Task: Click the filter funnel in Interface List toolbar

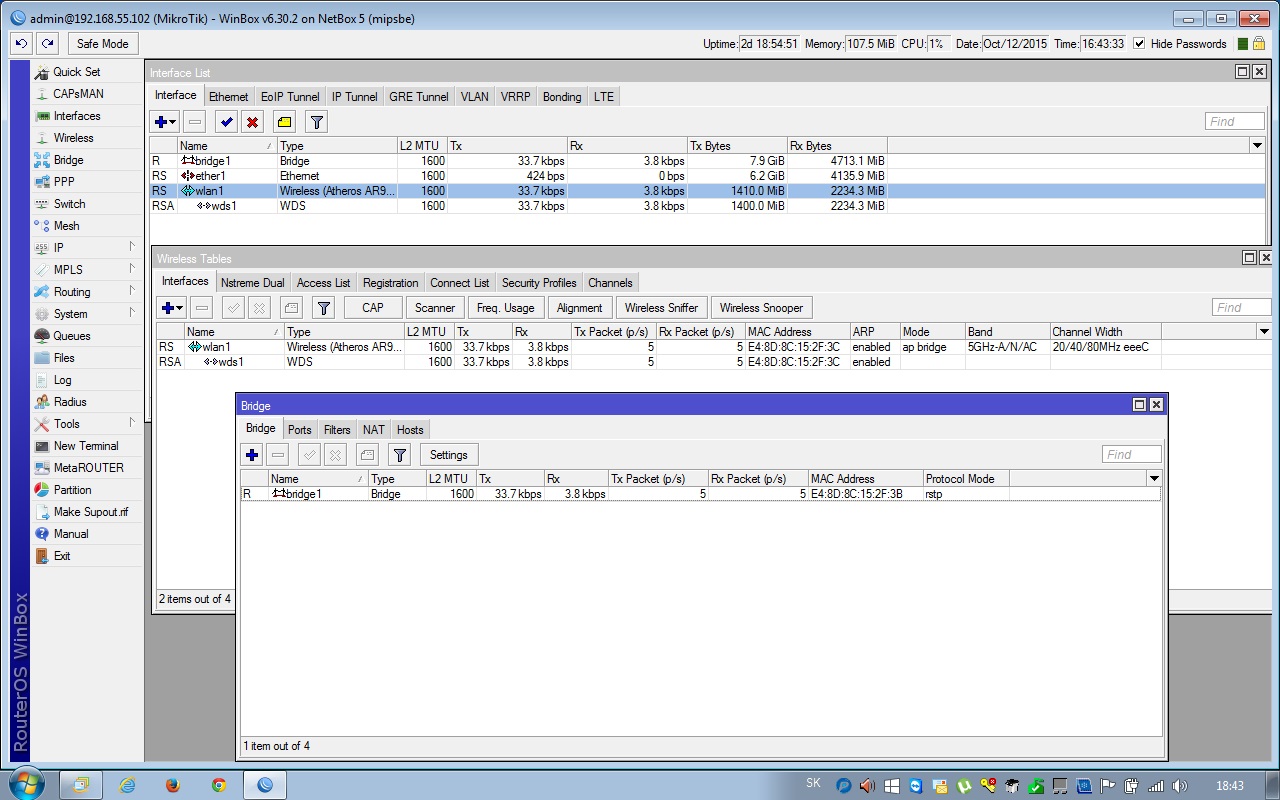Action: tap(316, 122)
